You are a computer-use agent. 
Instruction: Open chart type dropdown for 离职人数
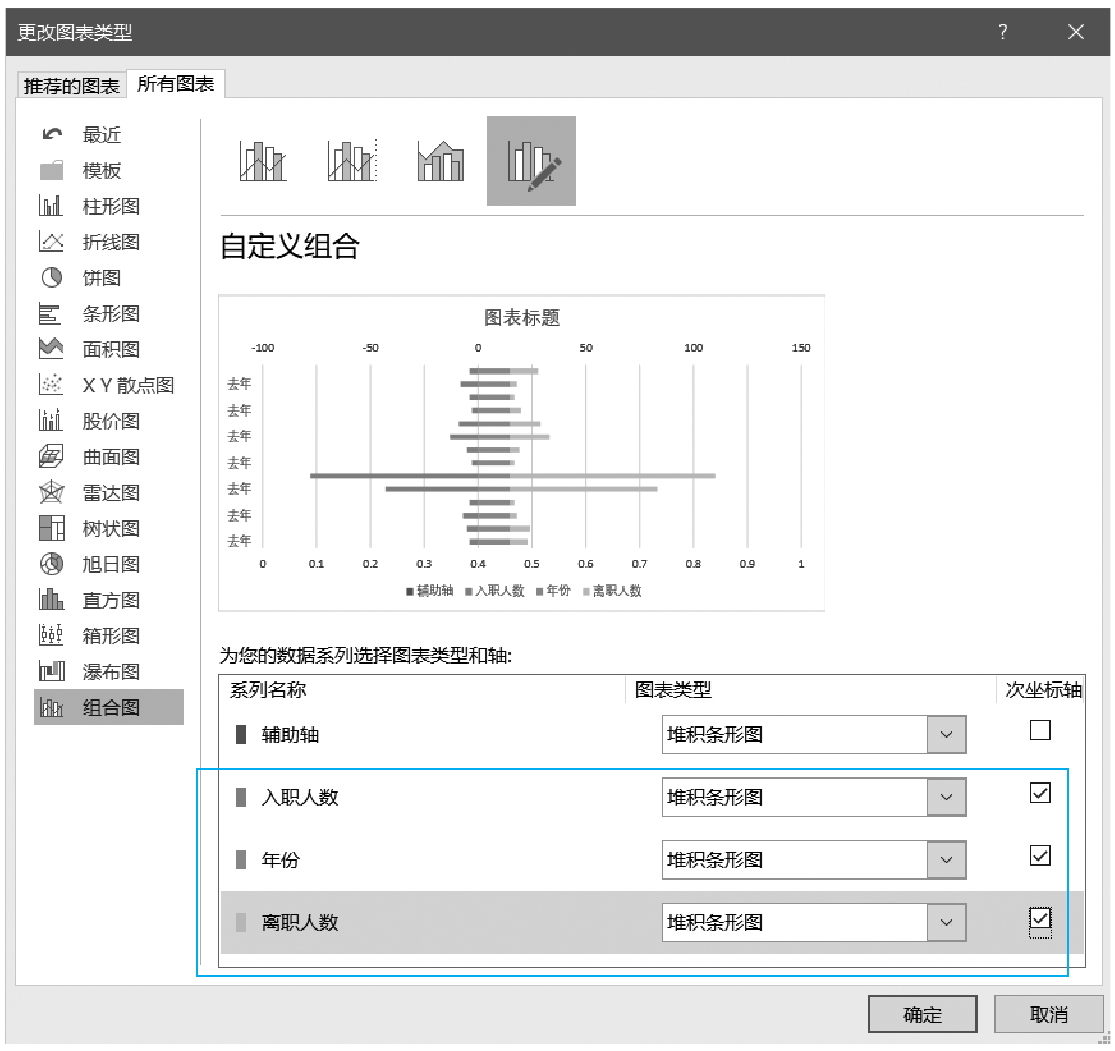click(946, 922)
